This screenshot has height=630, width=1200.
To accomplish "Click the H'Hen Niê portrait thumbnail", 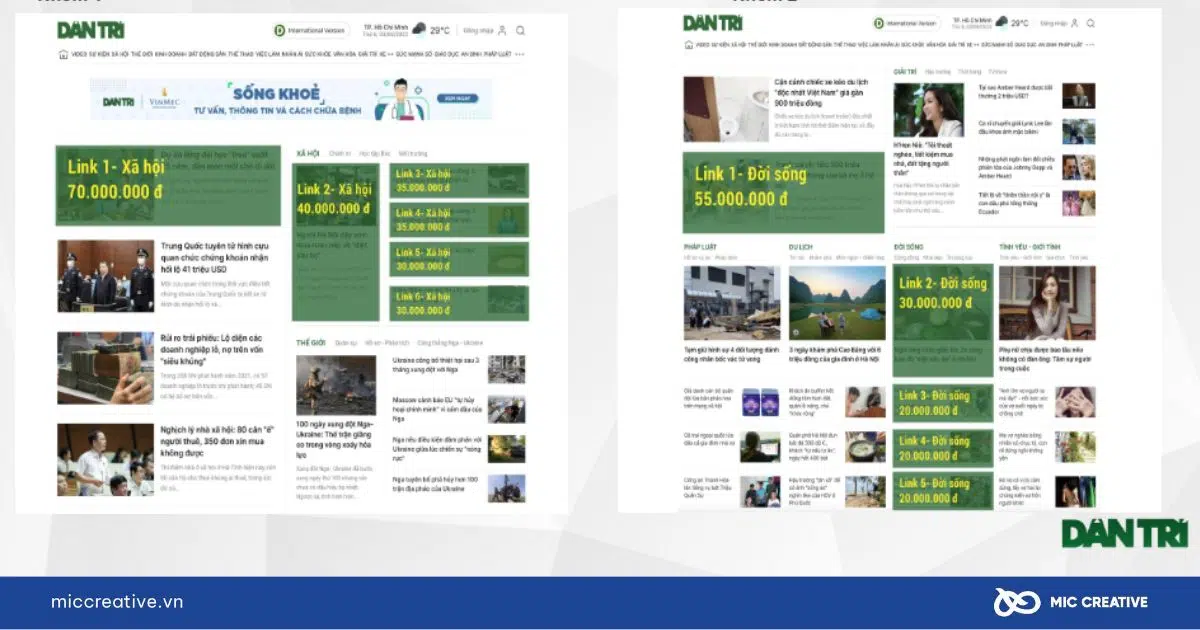I will [x=929, y=110].
